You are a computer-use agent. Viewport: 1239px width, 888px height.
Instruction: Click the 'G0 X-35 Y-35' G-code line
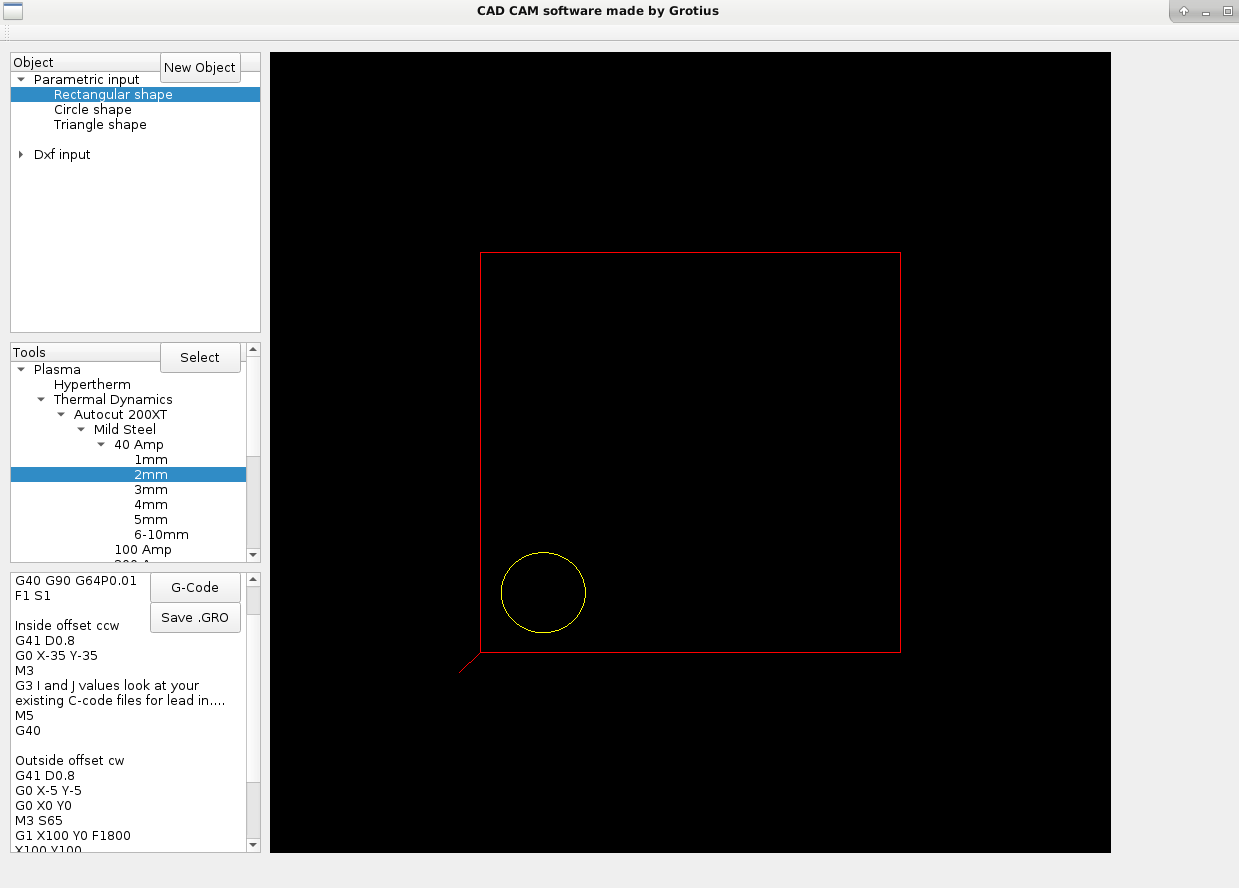click(56, 655)
